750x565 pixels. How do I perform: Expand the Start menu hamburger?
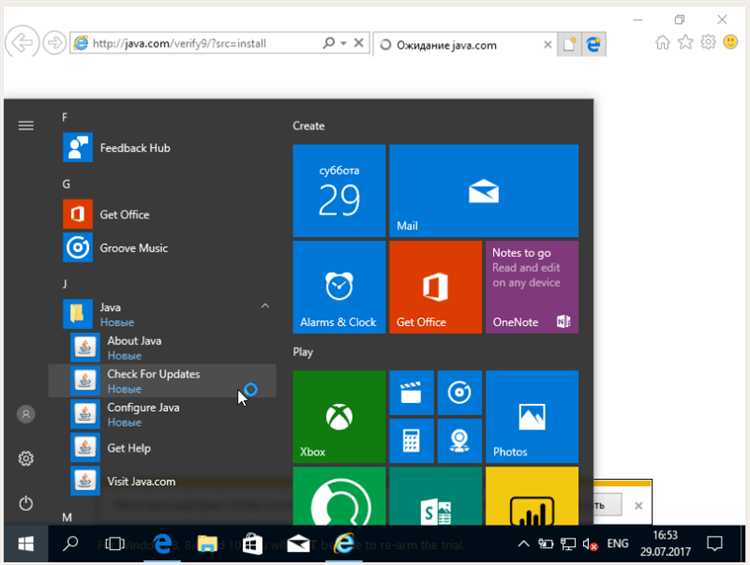tap(26, 125)
